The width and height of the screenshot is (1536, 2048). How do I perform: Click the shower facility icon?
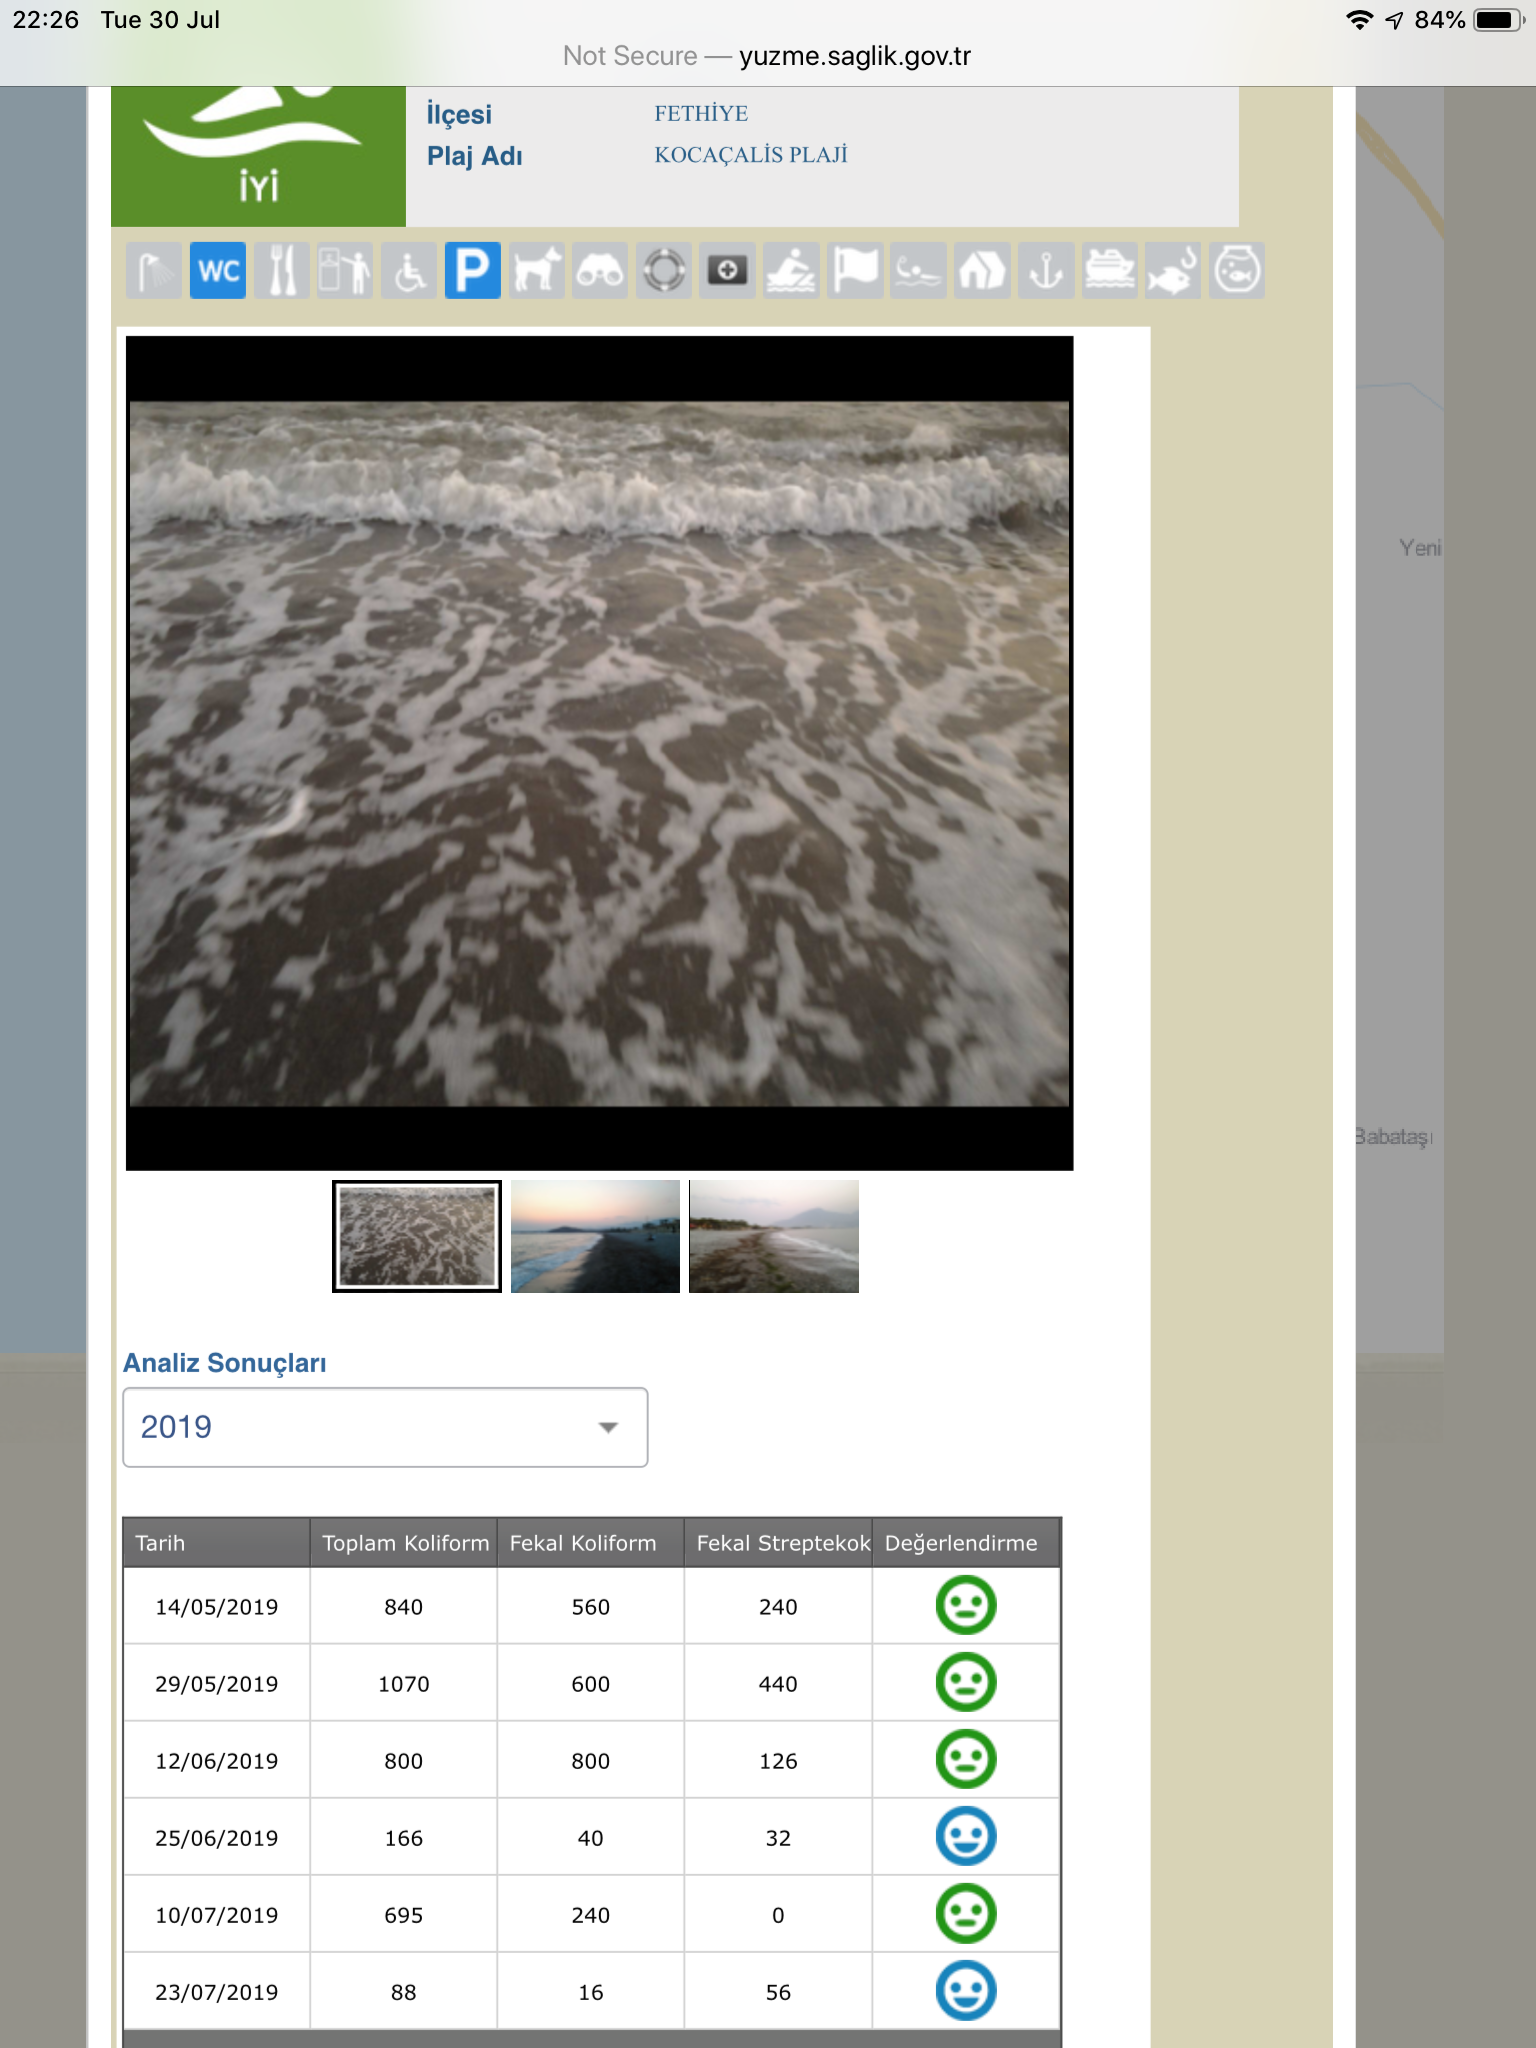pos(154,270)
